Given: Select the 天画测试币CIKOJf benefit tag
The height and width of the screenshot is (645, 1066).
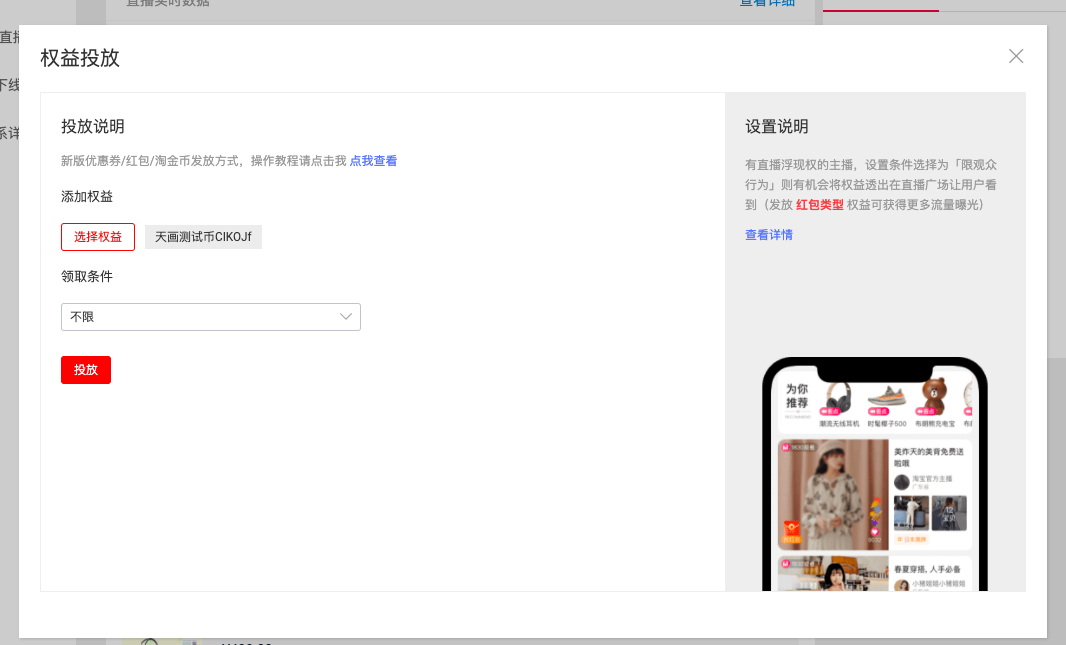Looking at the screenshot, I should pyautogui.click(x=203, y=237).
